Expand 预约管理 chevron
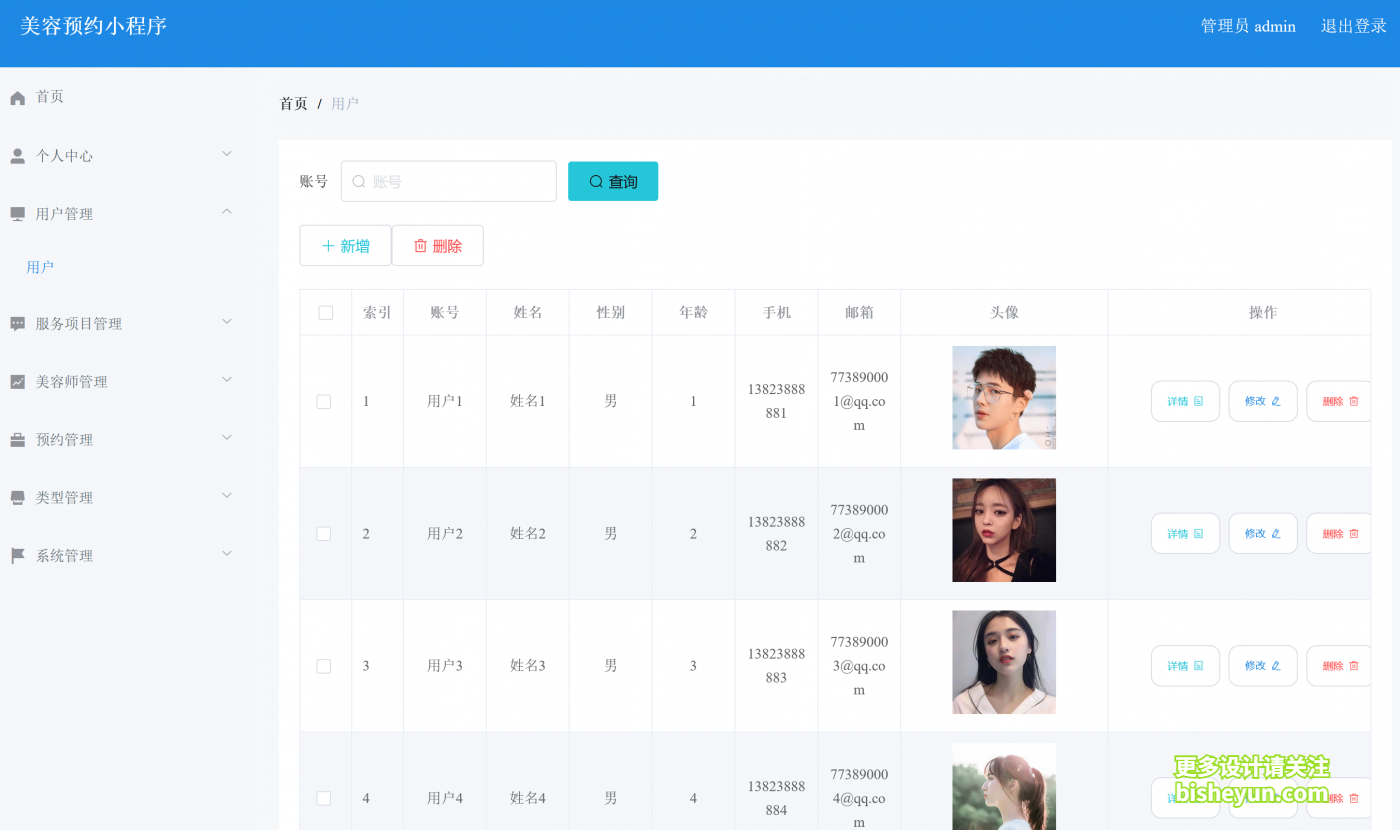The image size is (1400, 830). (227, 438)
